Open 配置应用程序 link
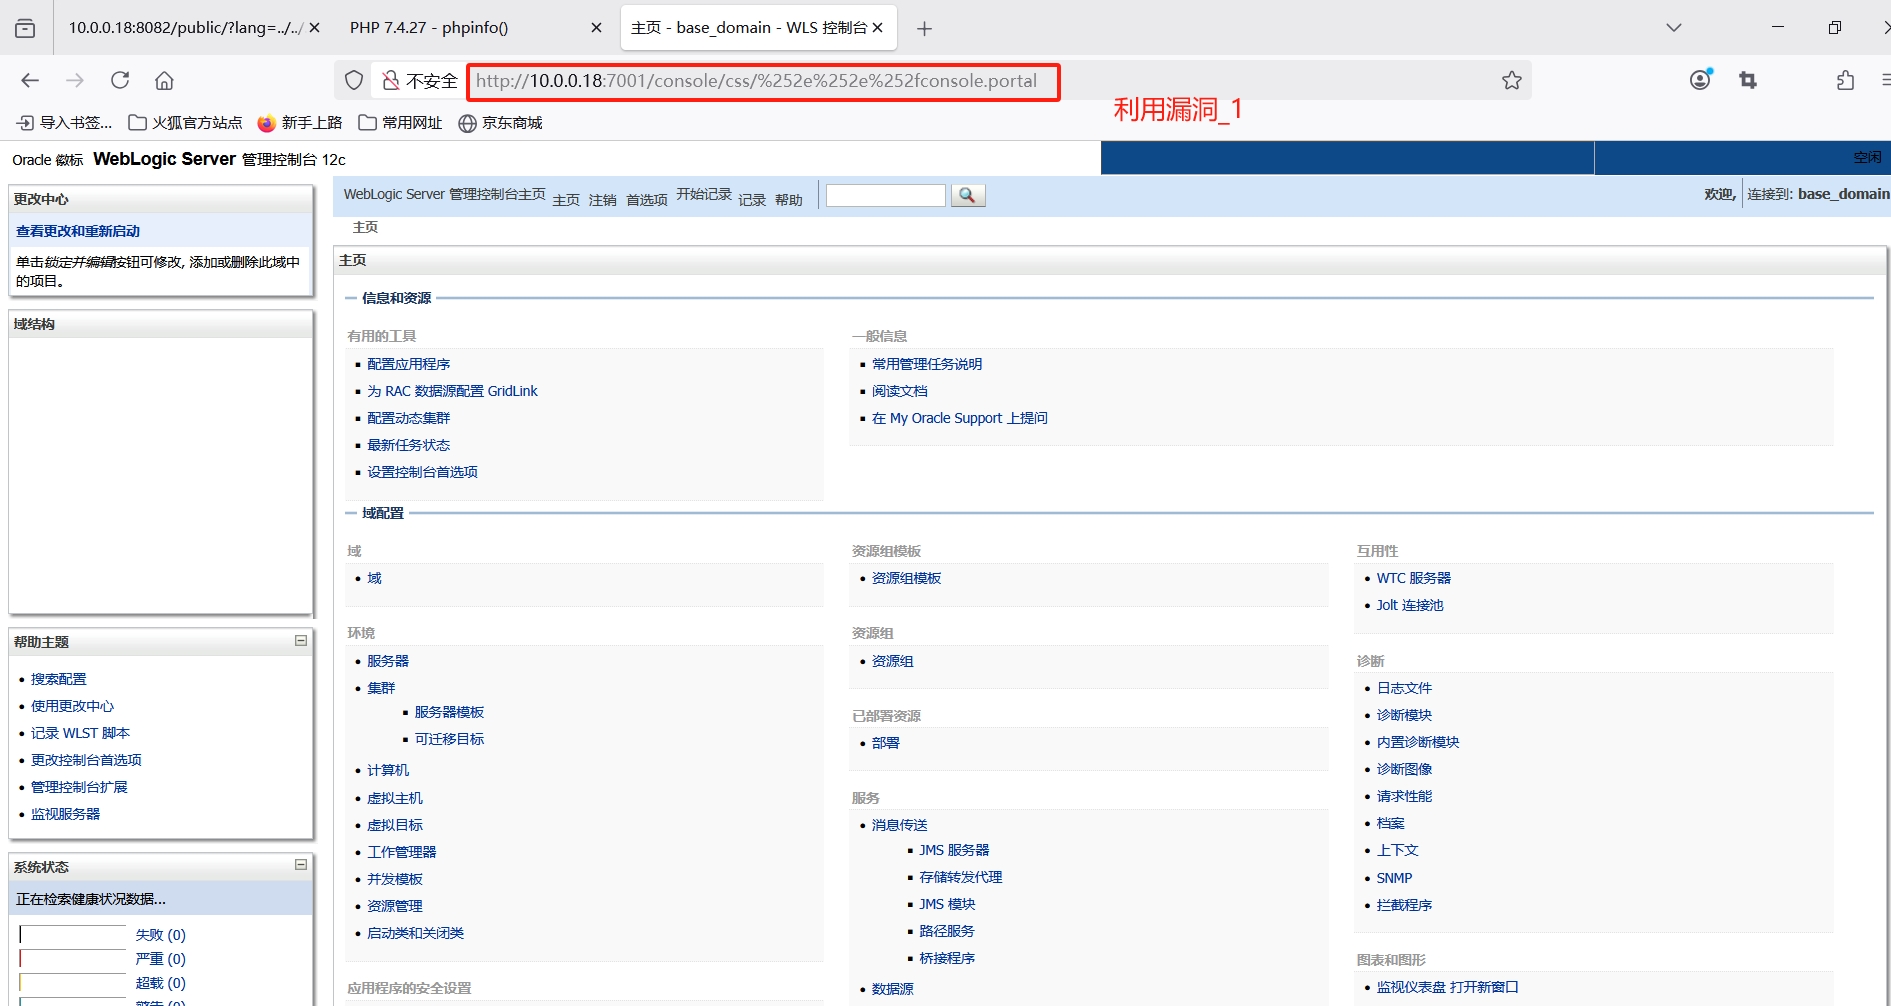The image size is (1891, 1006). click(x=409, y=364)
